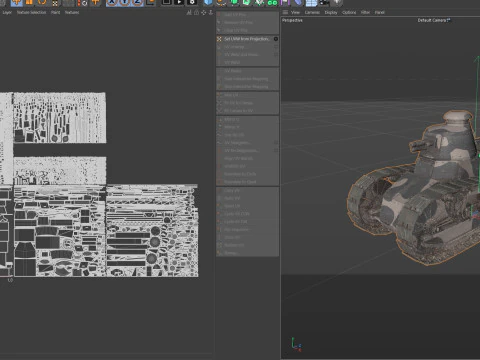Toggle the X axis lock
Screen dimensions: 480x360
pos(112,3)
